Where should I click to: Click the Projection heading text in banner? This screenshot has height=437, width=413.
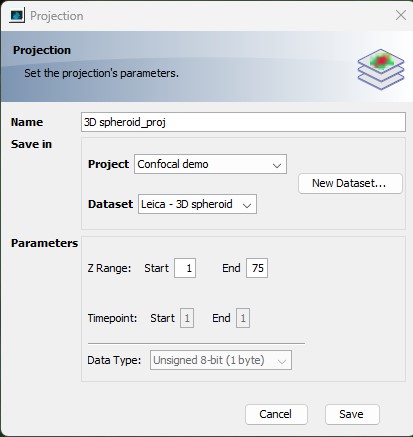click(42, 50)
